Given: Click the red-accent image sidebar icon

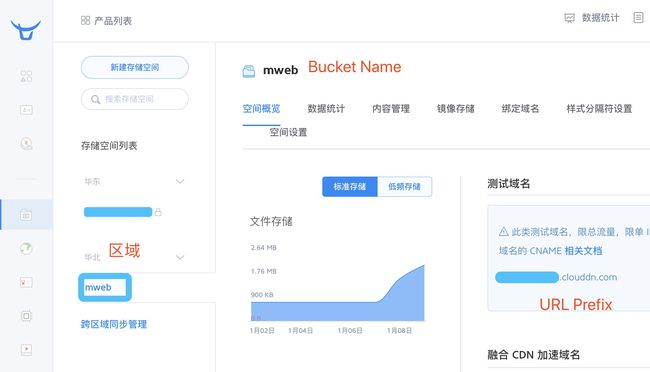Looking at the screenshot, I should (x=26, y=282).
